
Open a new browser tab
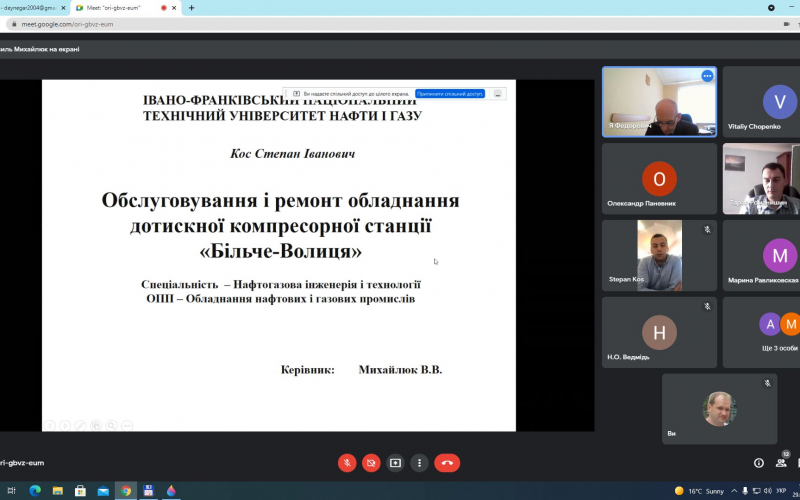point(191,8)
